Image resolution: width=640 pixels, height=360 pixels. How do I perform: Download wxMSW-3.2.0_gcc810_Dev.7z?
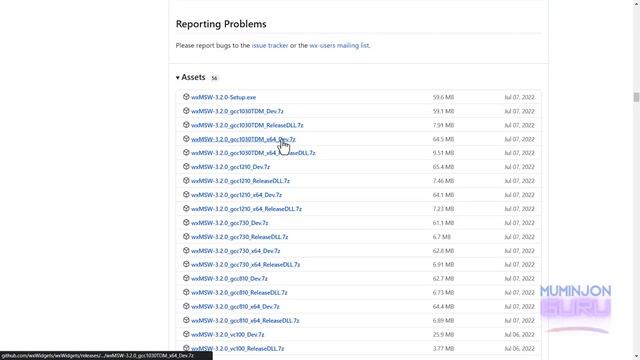[229, 278]
